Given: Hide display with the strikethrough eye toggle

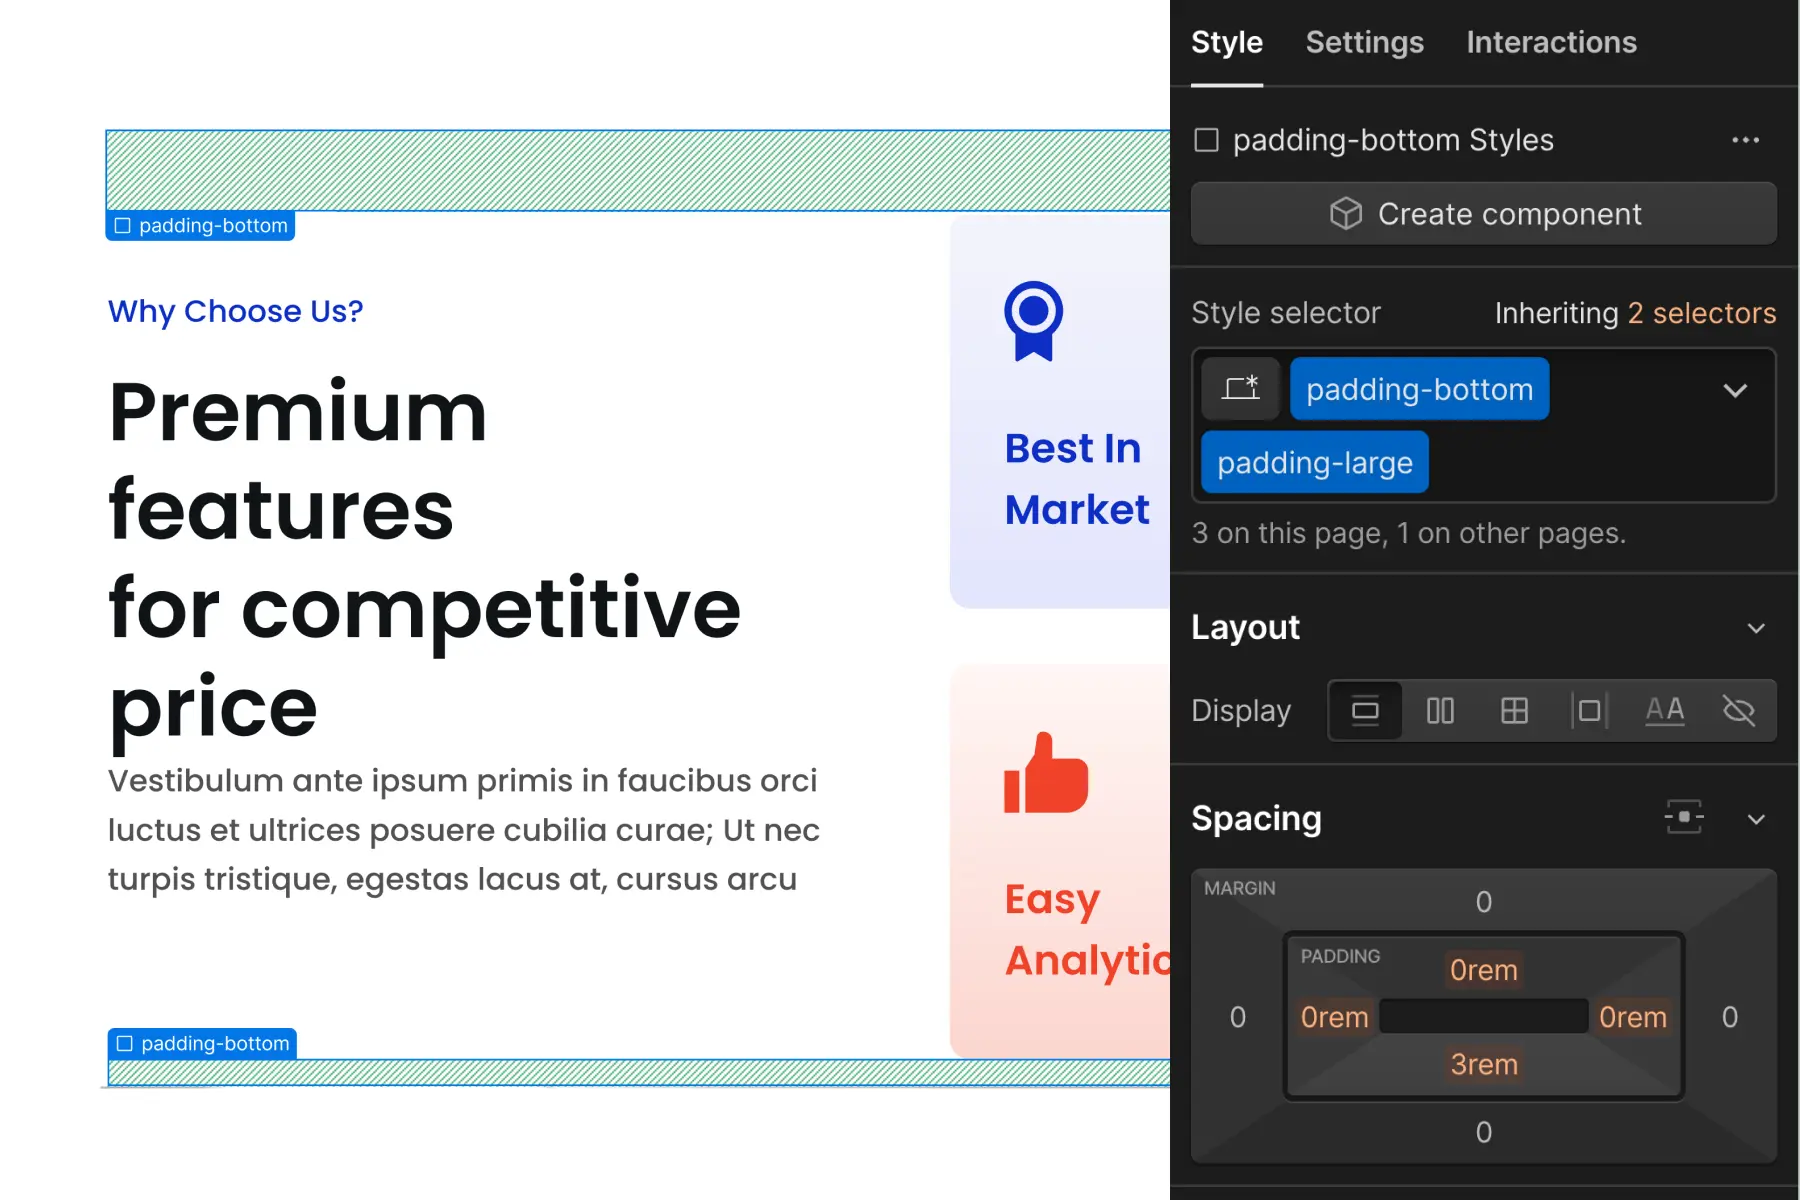Looking at the screenshot, I should pos(1739,710).
